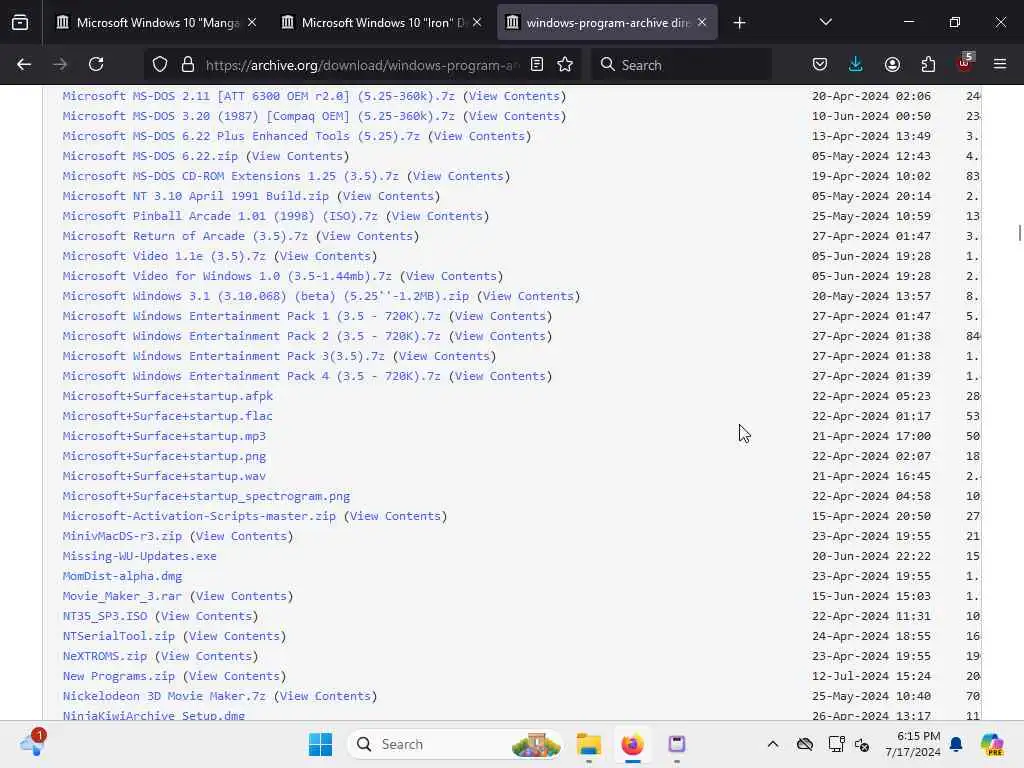
Task: Open notifications bell icon
Action: pos(956,744)
